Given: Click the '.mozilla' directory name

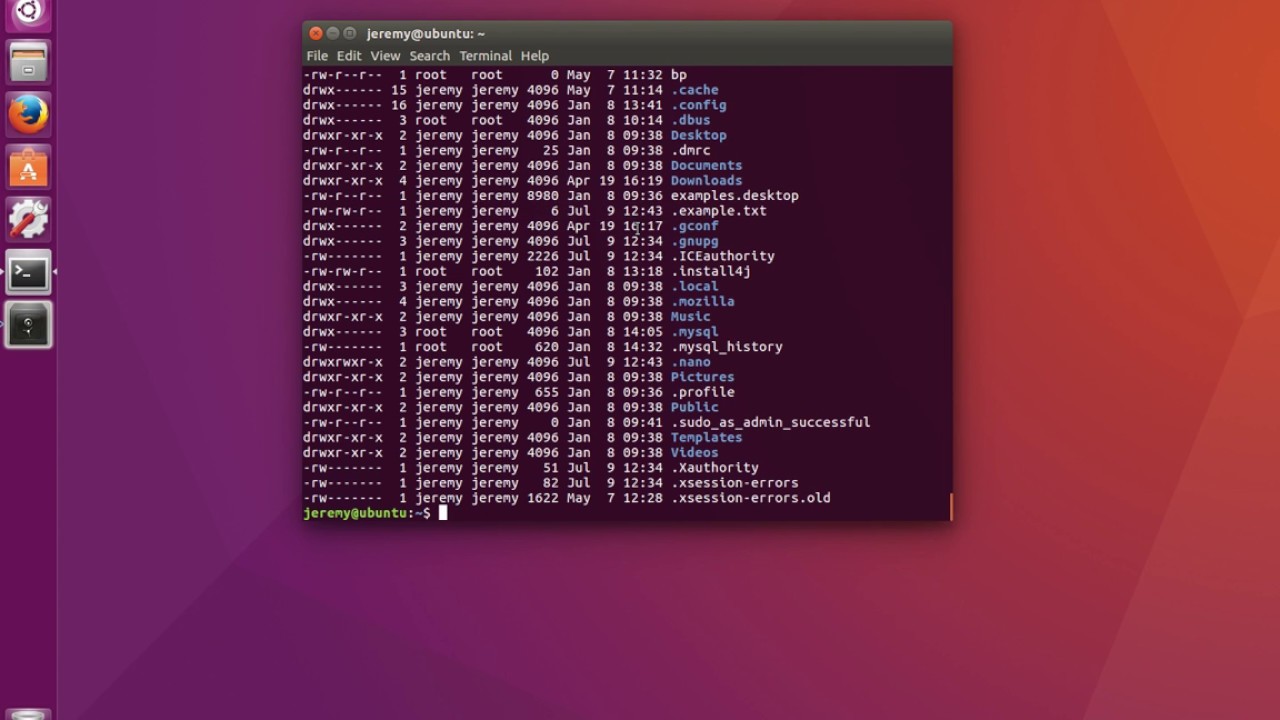Looking at the screenshot, I should pos(703,301).
